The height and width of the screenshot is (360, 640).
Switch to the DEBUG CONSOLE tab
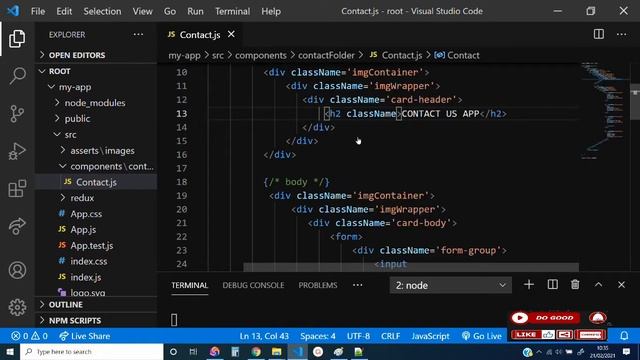click(253, 285)
